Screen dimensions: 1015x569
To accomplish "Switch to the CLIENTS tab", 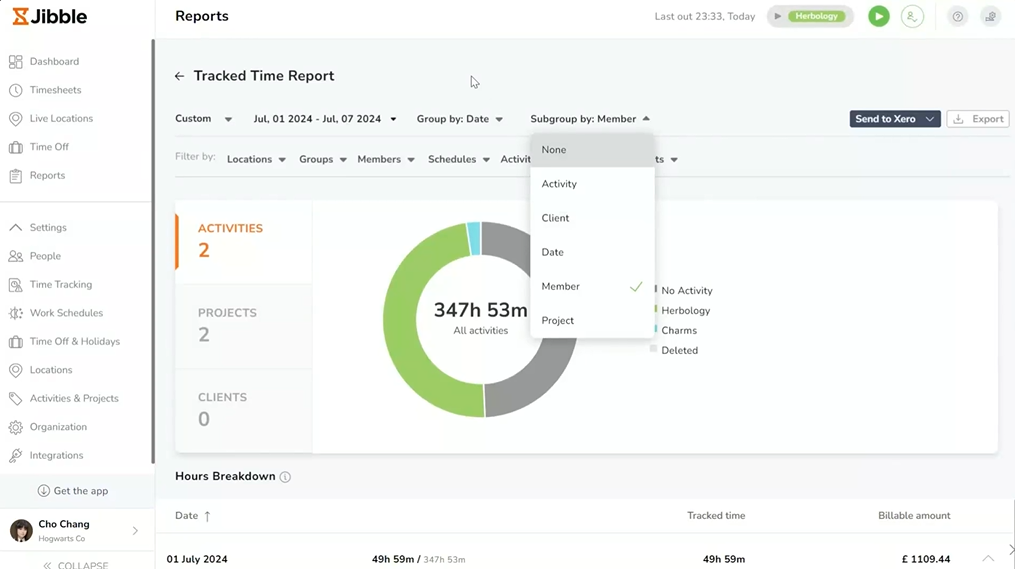I will pyautogui.click(x=243, y=410).
